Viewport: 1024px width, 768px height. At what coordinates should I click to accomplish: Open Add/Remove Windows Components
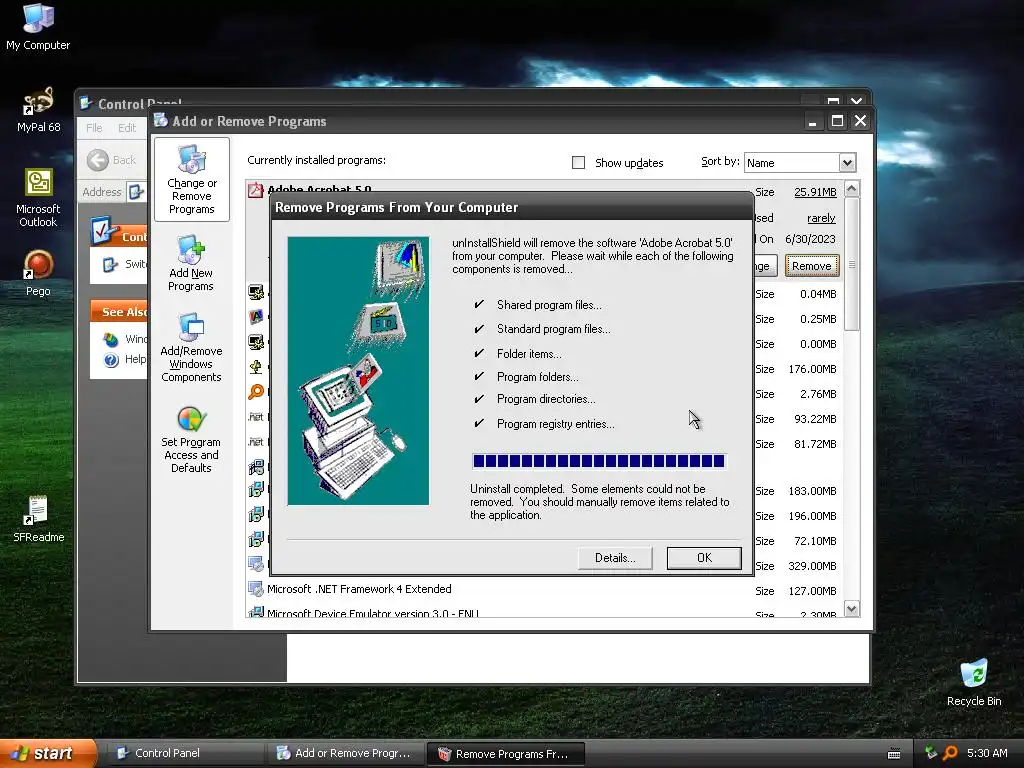point(191,347)
